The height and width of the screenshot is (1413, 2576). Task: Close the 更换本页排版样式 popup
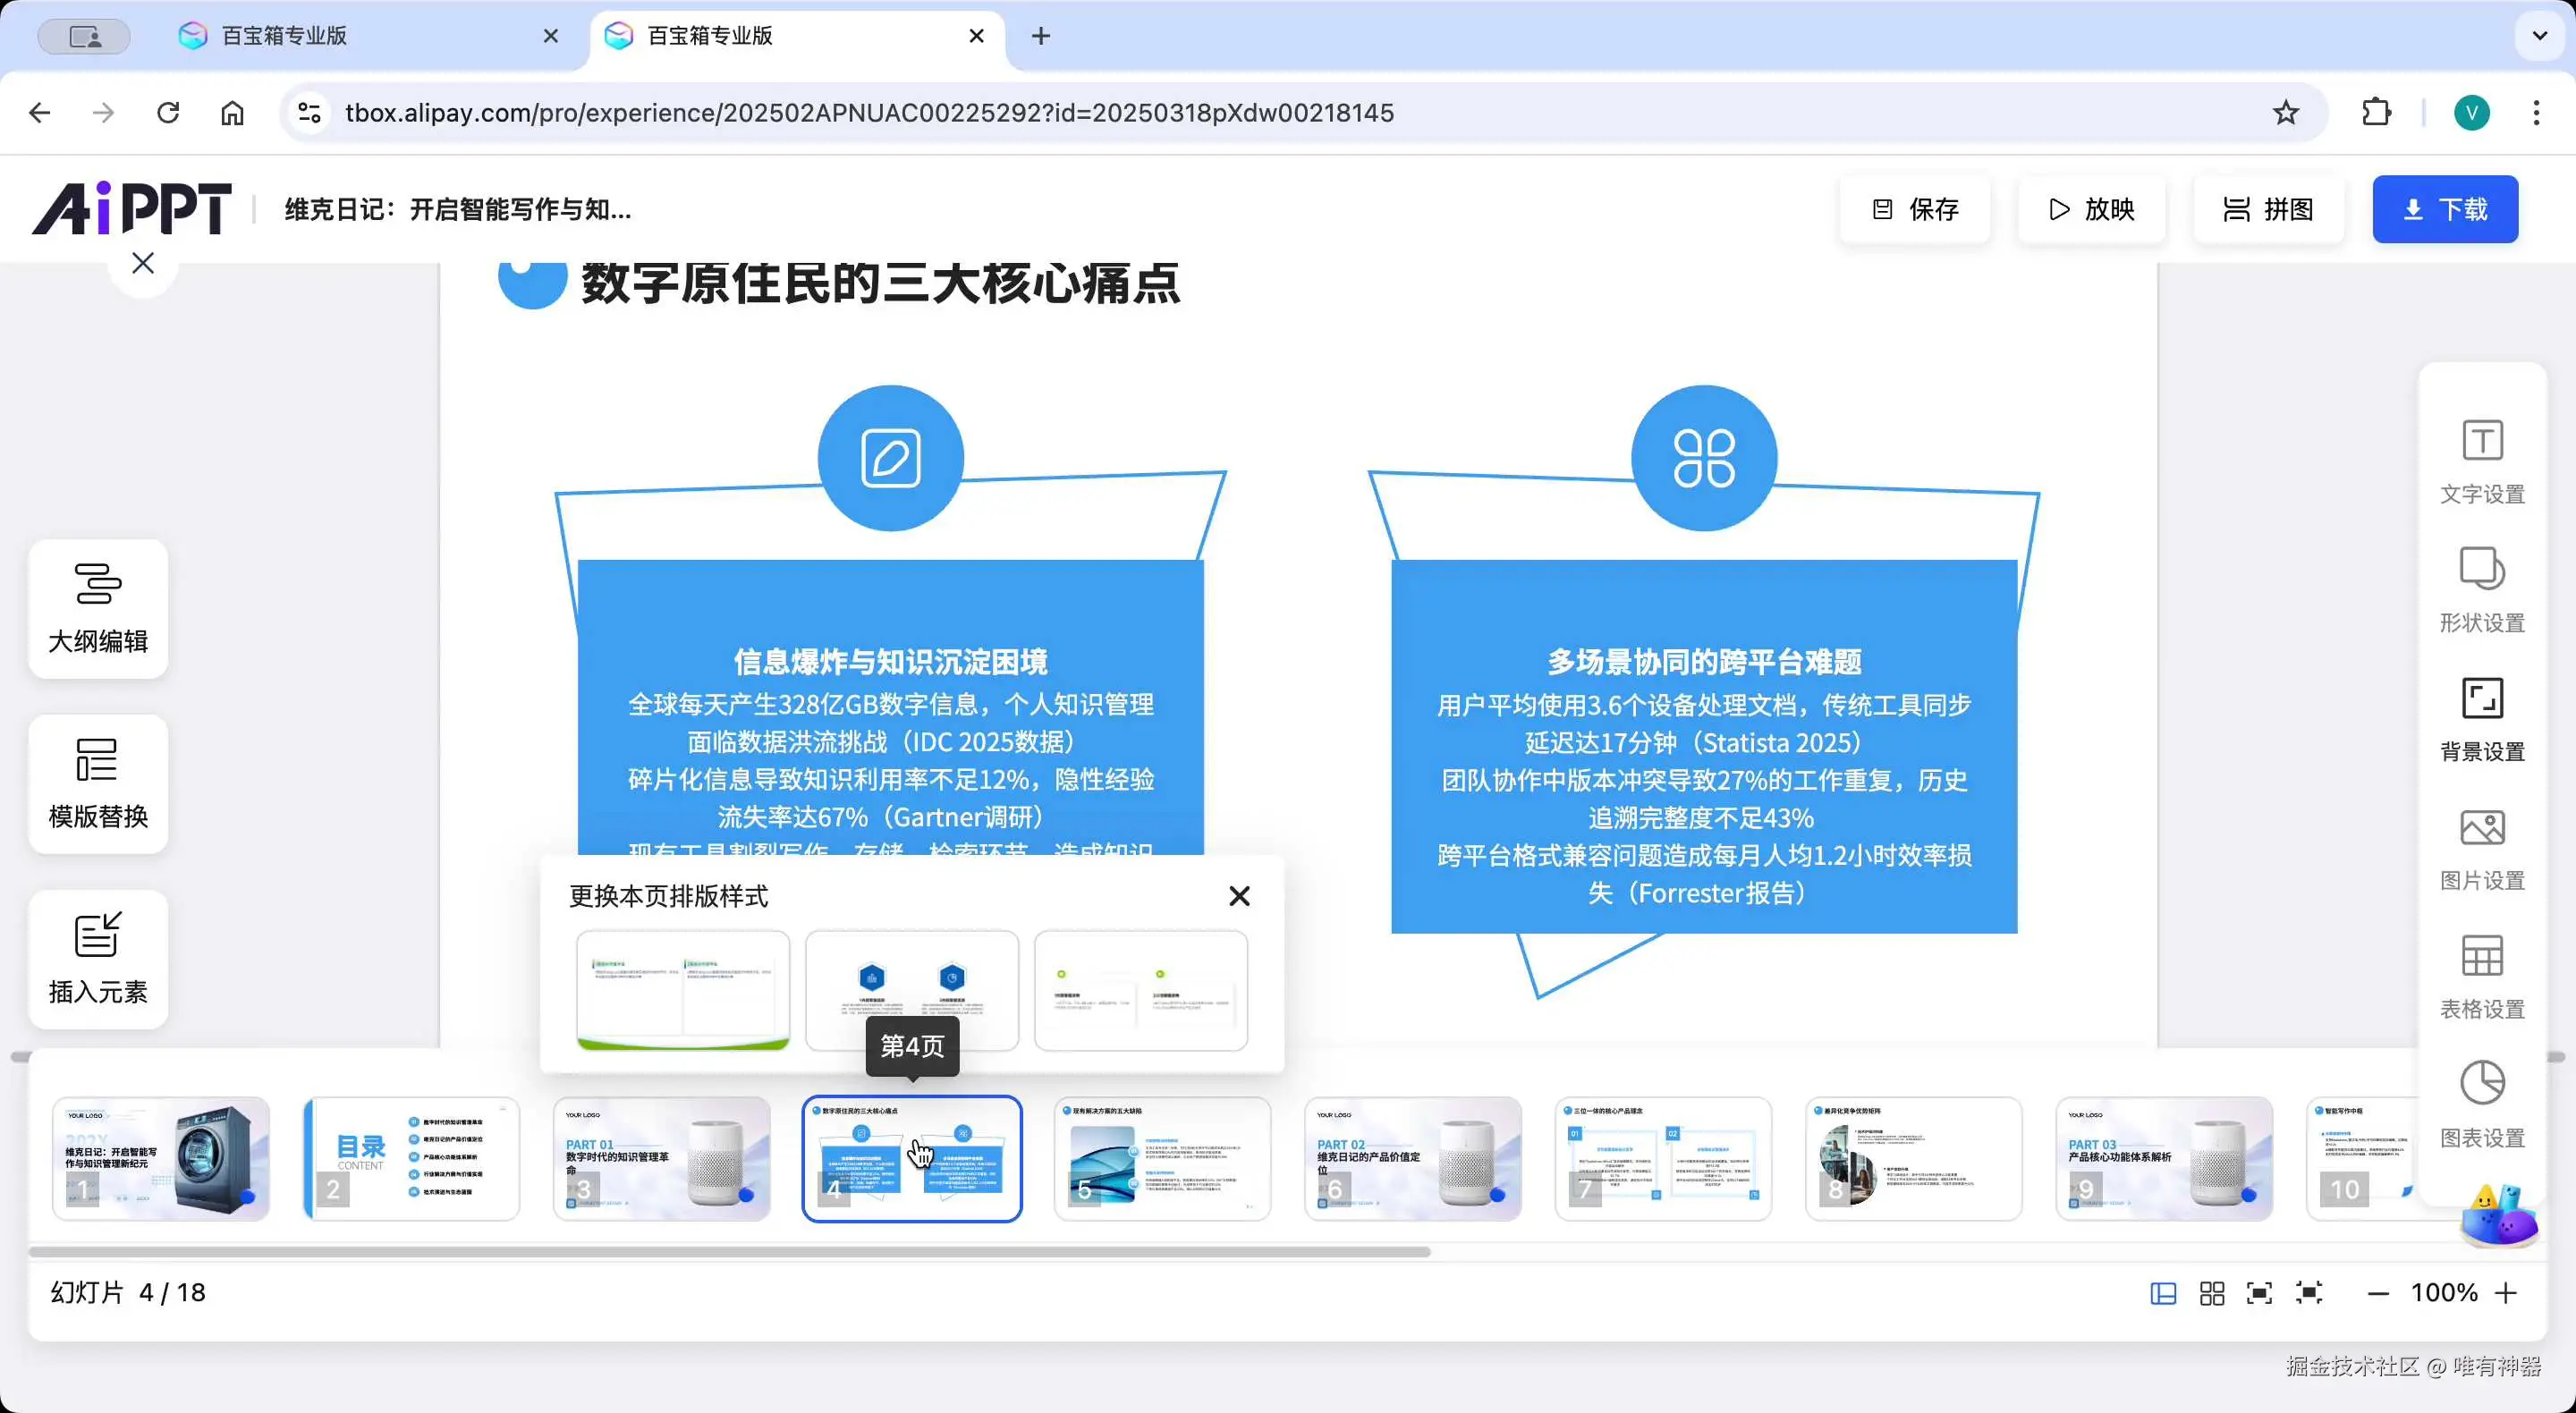point(1239,896)
